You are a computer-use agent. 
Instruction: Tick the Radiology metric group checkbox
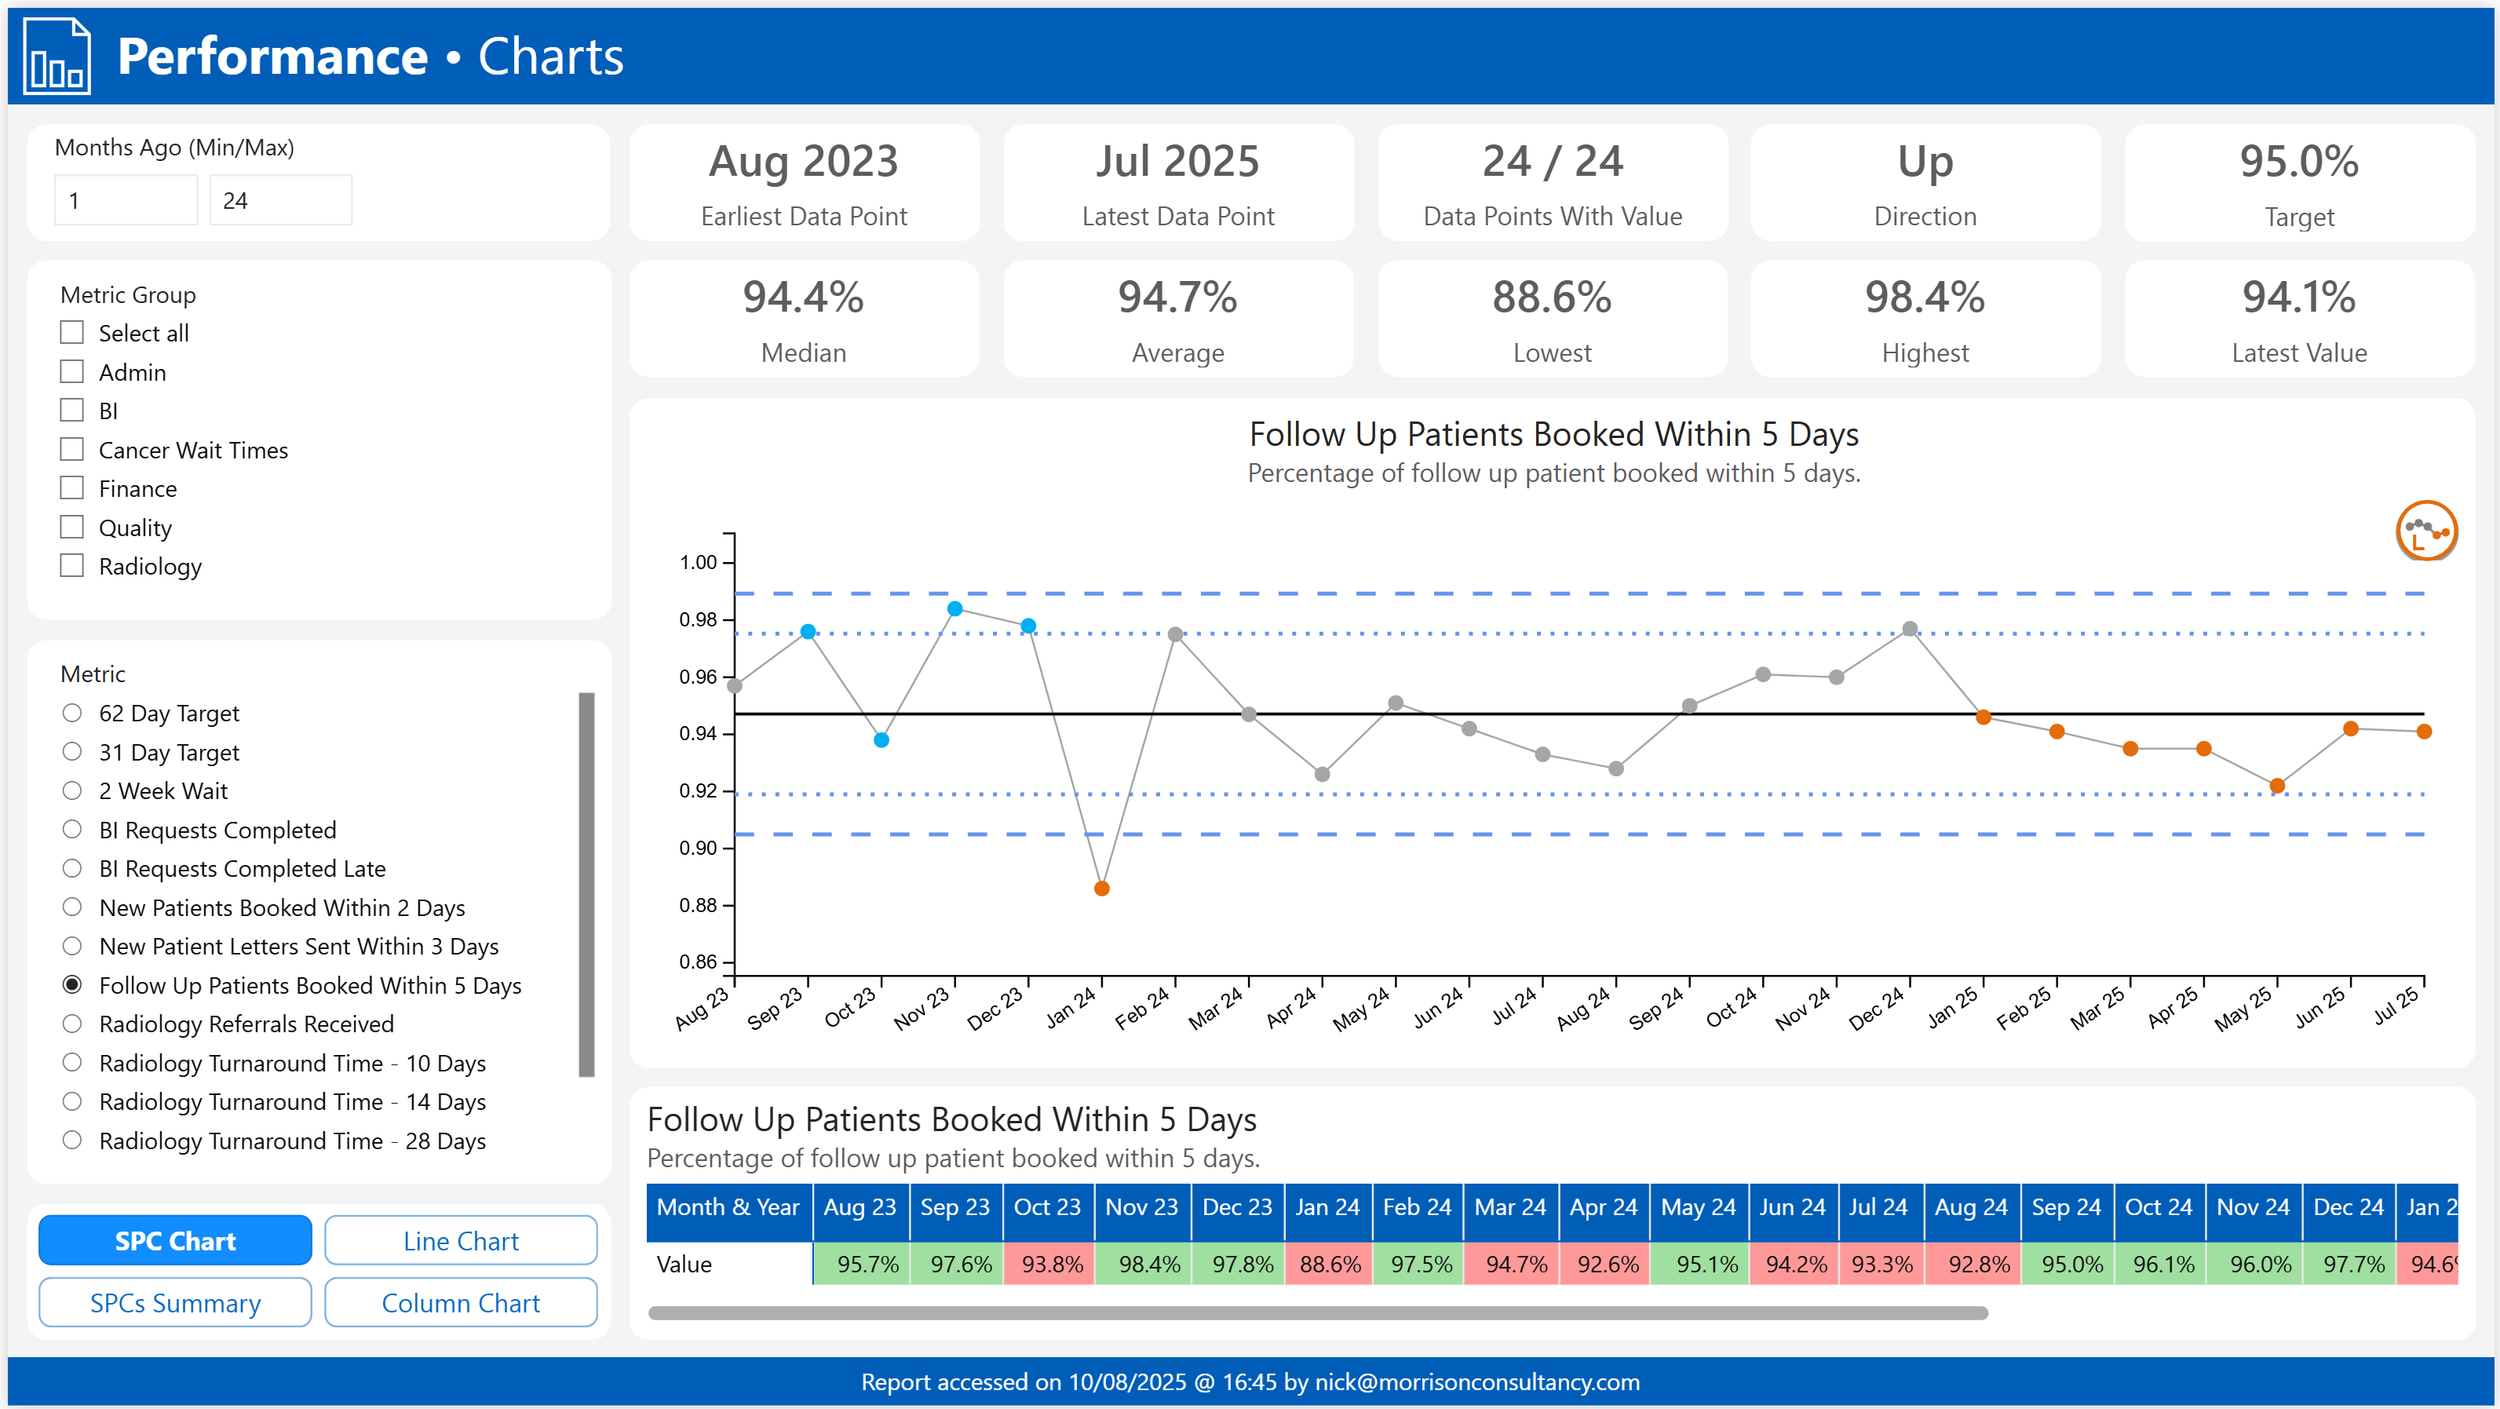(72, 565)
